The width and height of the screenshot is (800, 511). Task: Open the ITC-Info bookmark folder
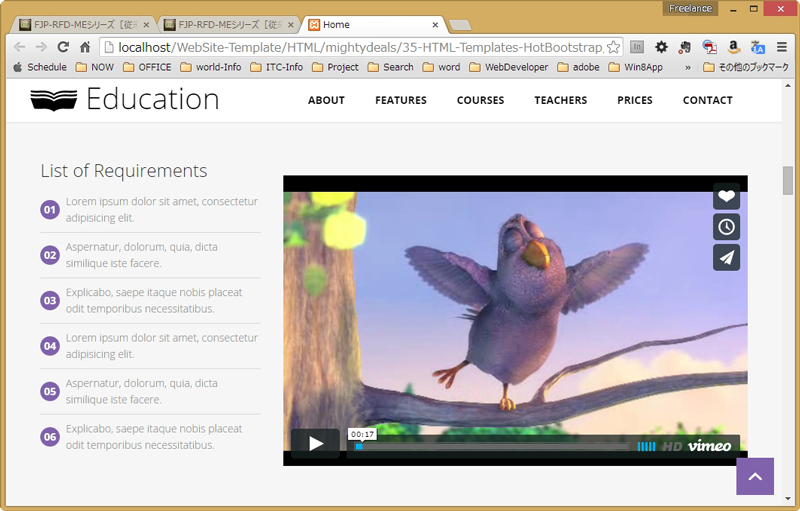(x=277, y=67)
